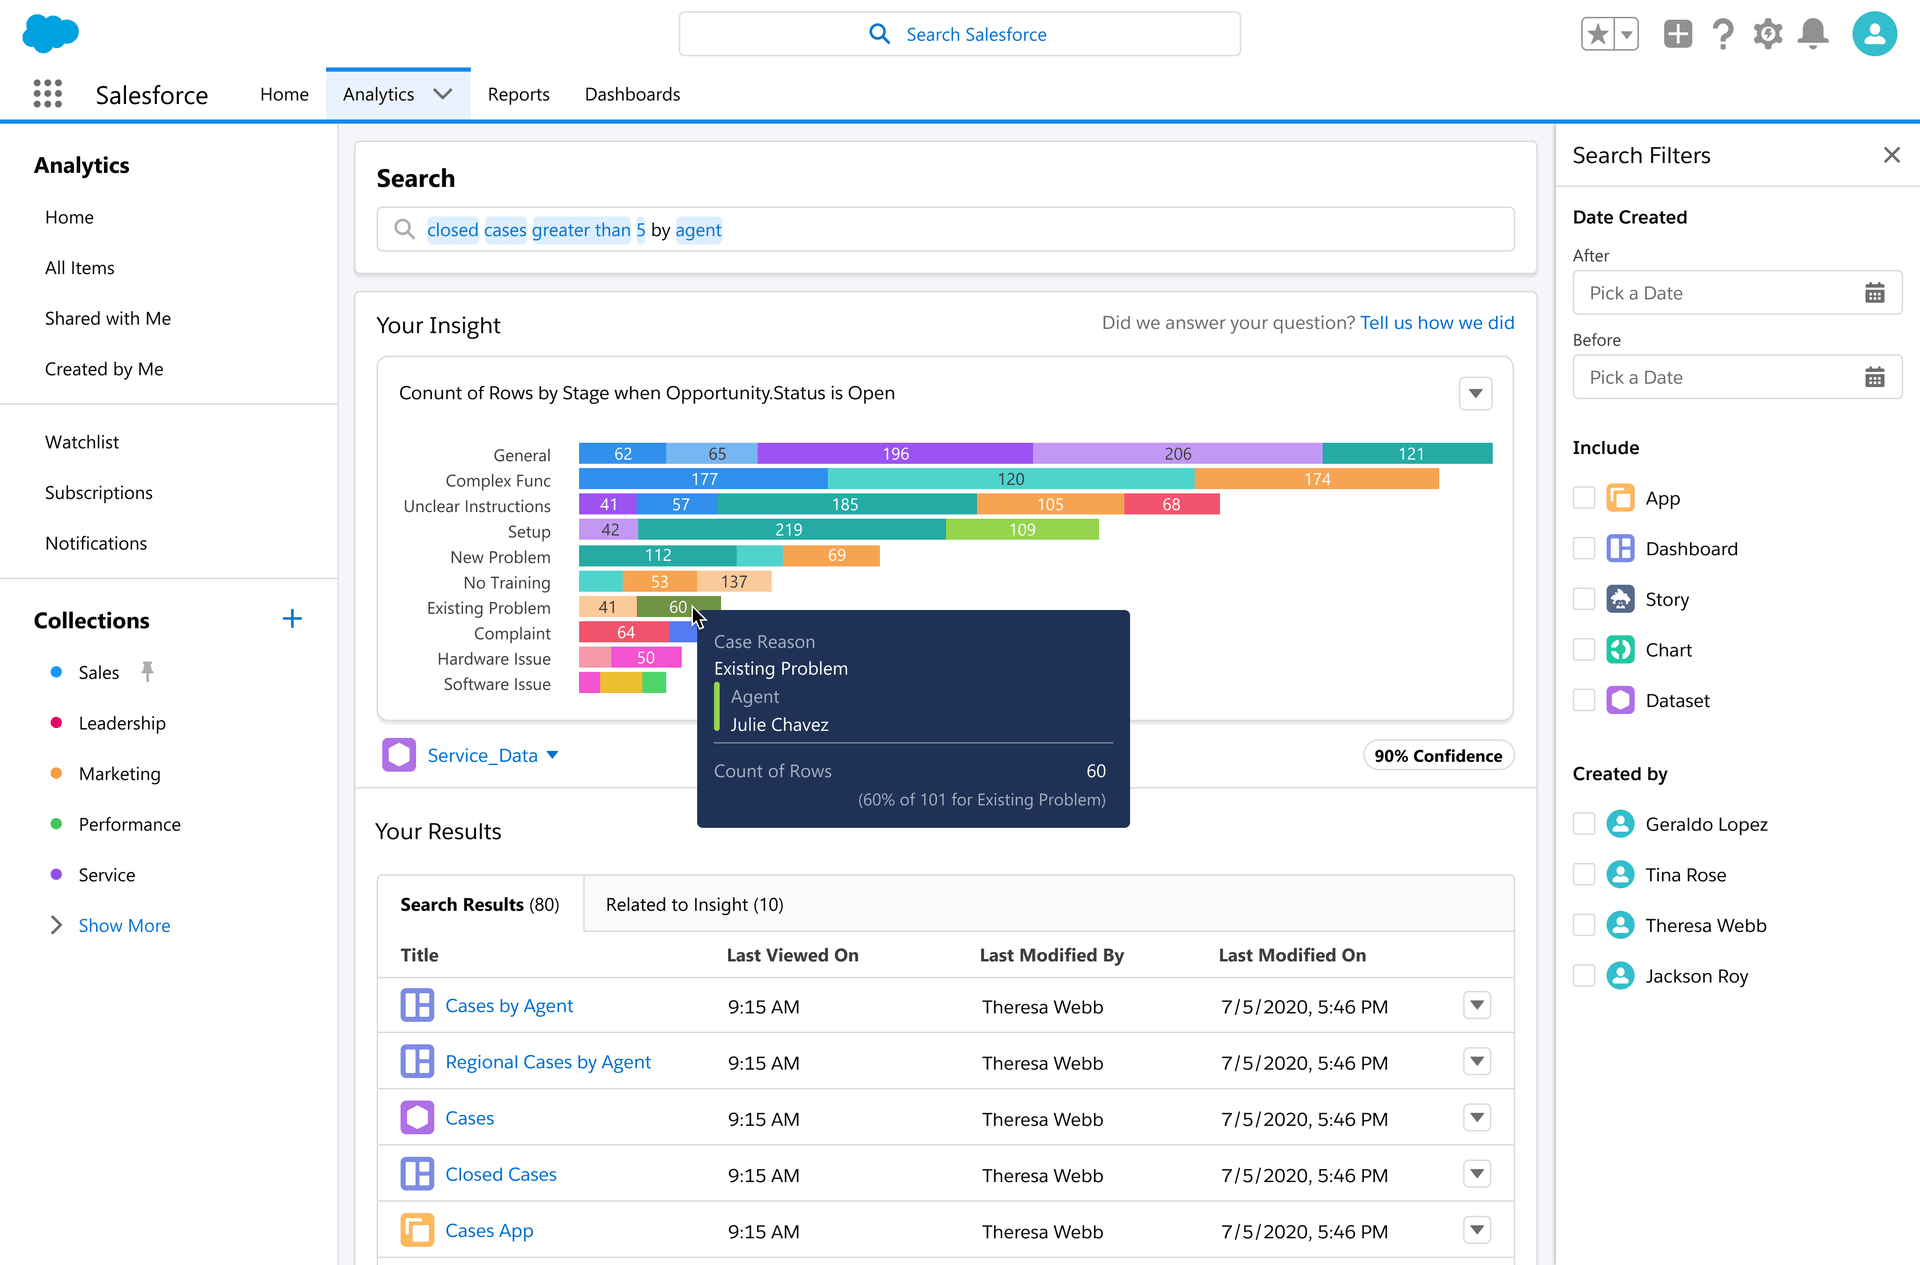Open the App Launcher grid icon
Screen dimensions: 1920x1265
point(47,94)
